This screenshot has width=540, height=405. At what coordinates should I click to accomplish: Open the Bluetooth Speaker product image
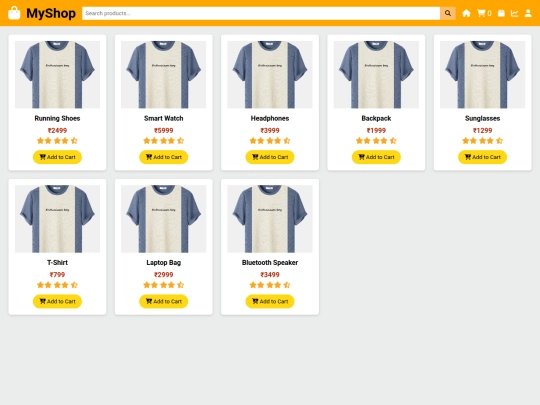270,219
